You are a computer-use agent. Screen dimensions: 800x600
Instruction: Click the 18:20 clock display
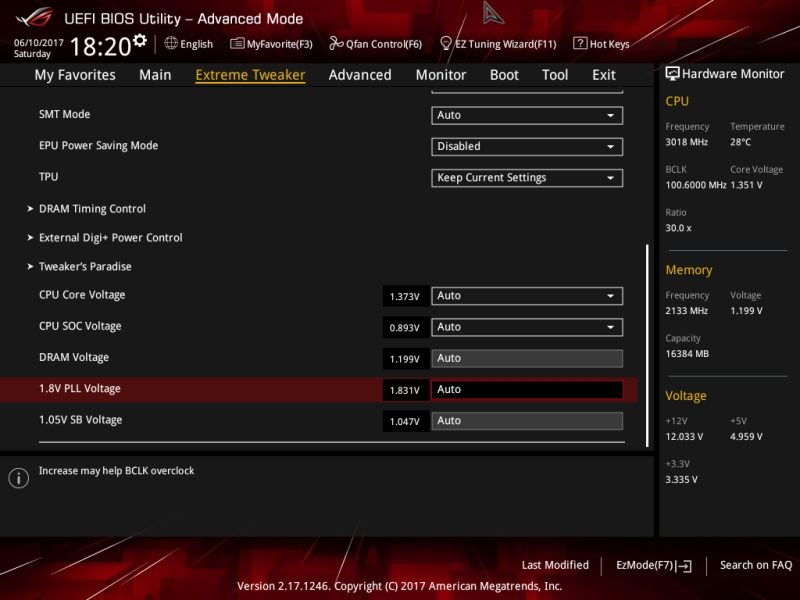coord(101,47)
